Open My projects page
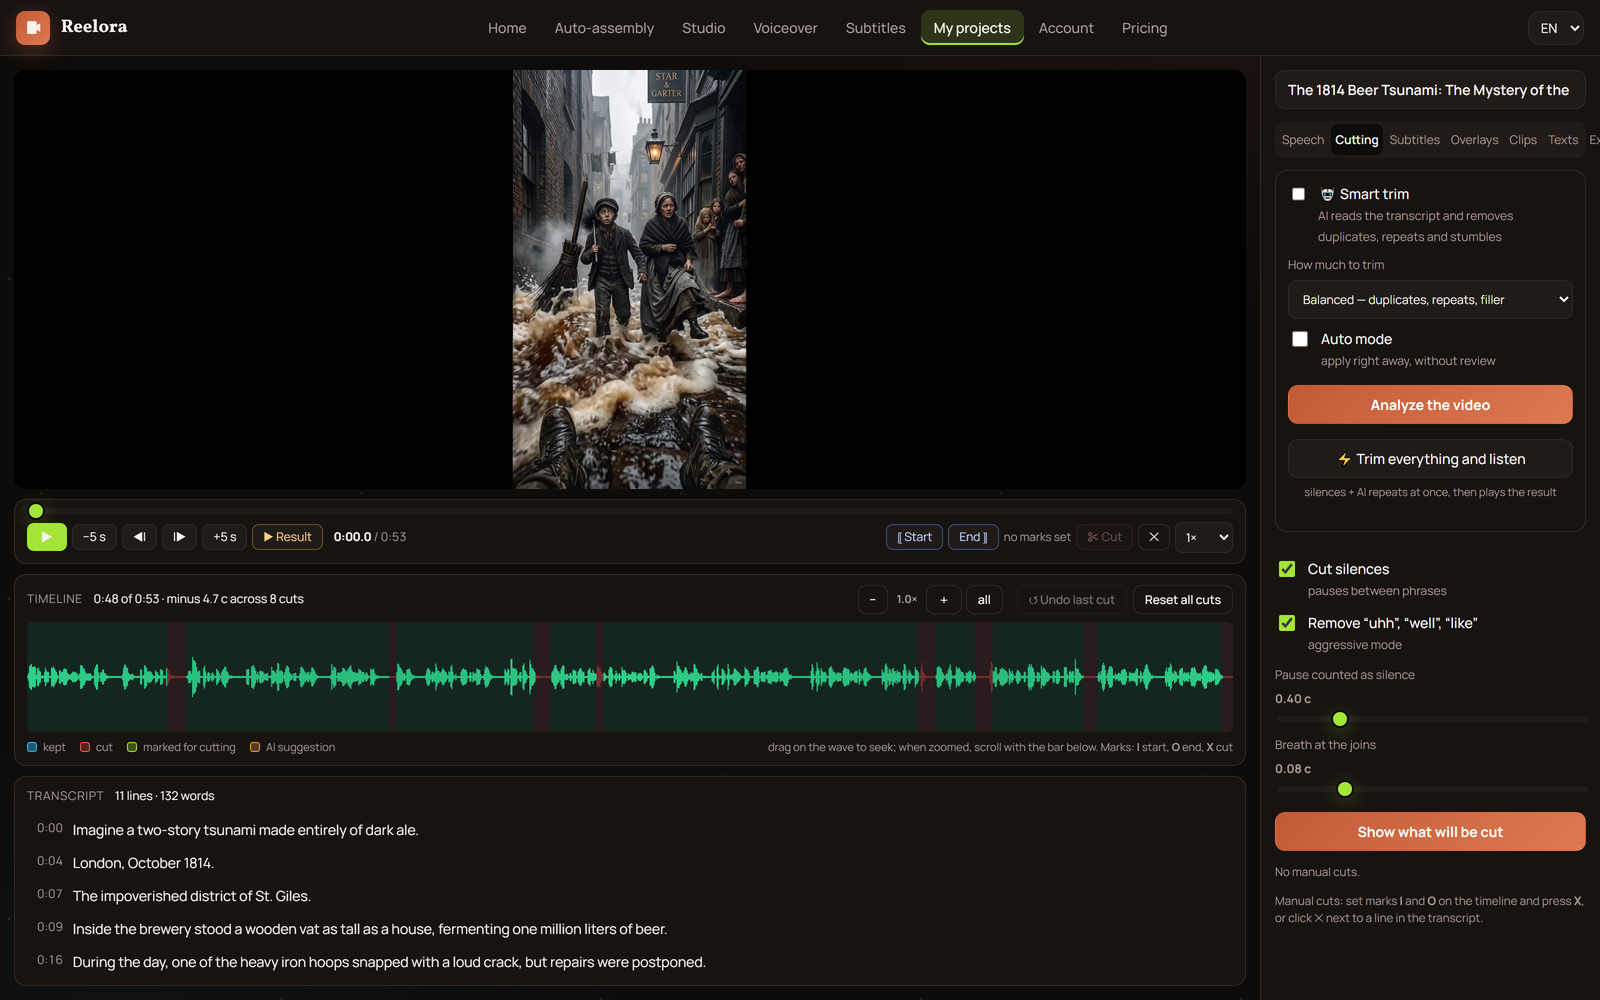The width and height of the screenshot is (1600, 1000). [972, 28]
